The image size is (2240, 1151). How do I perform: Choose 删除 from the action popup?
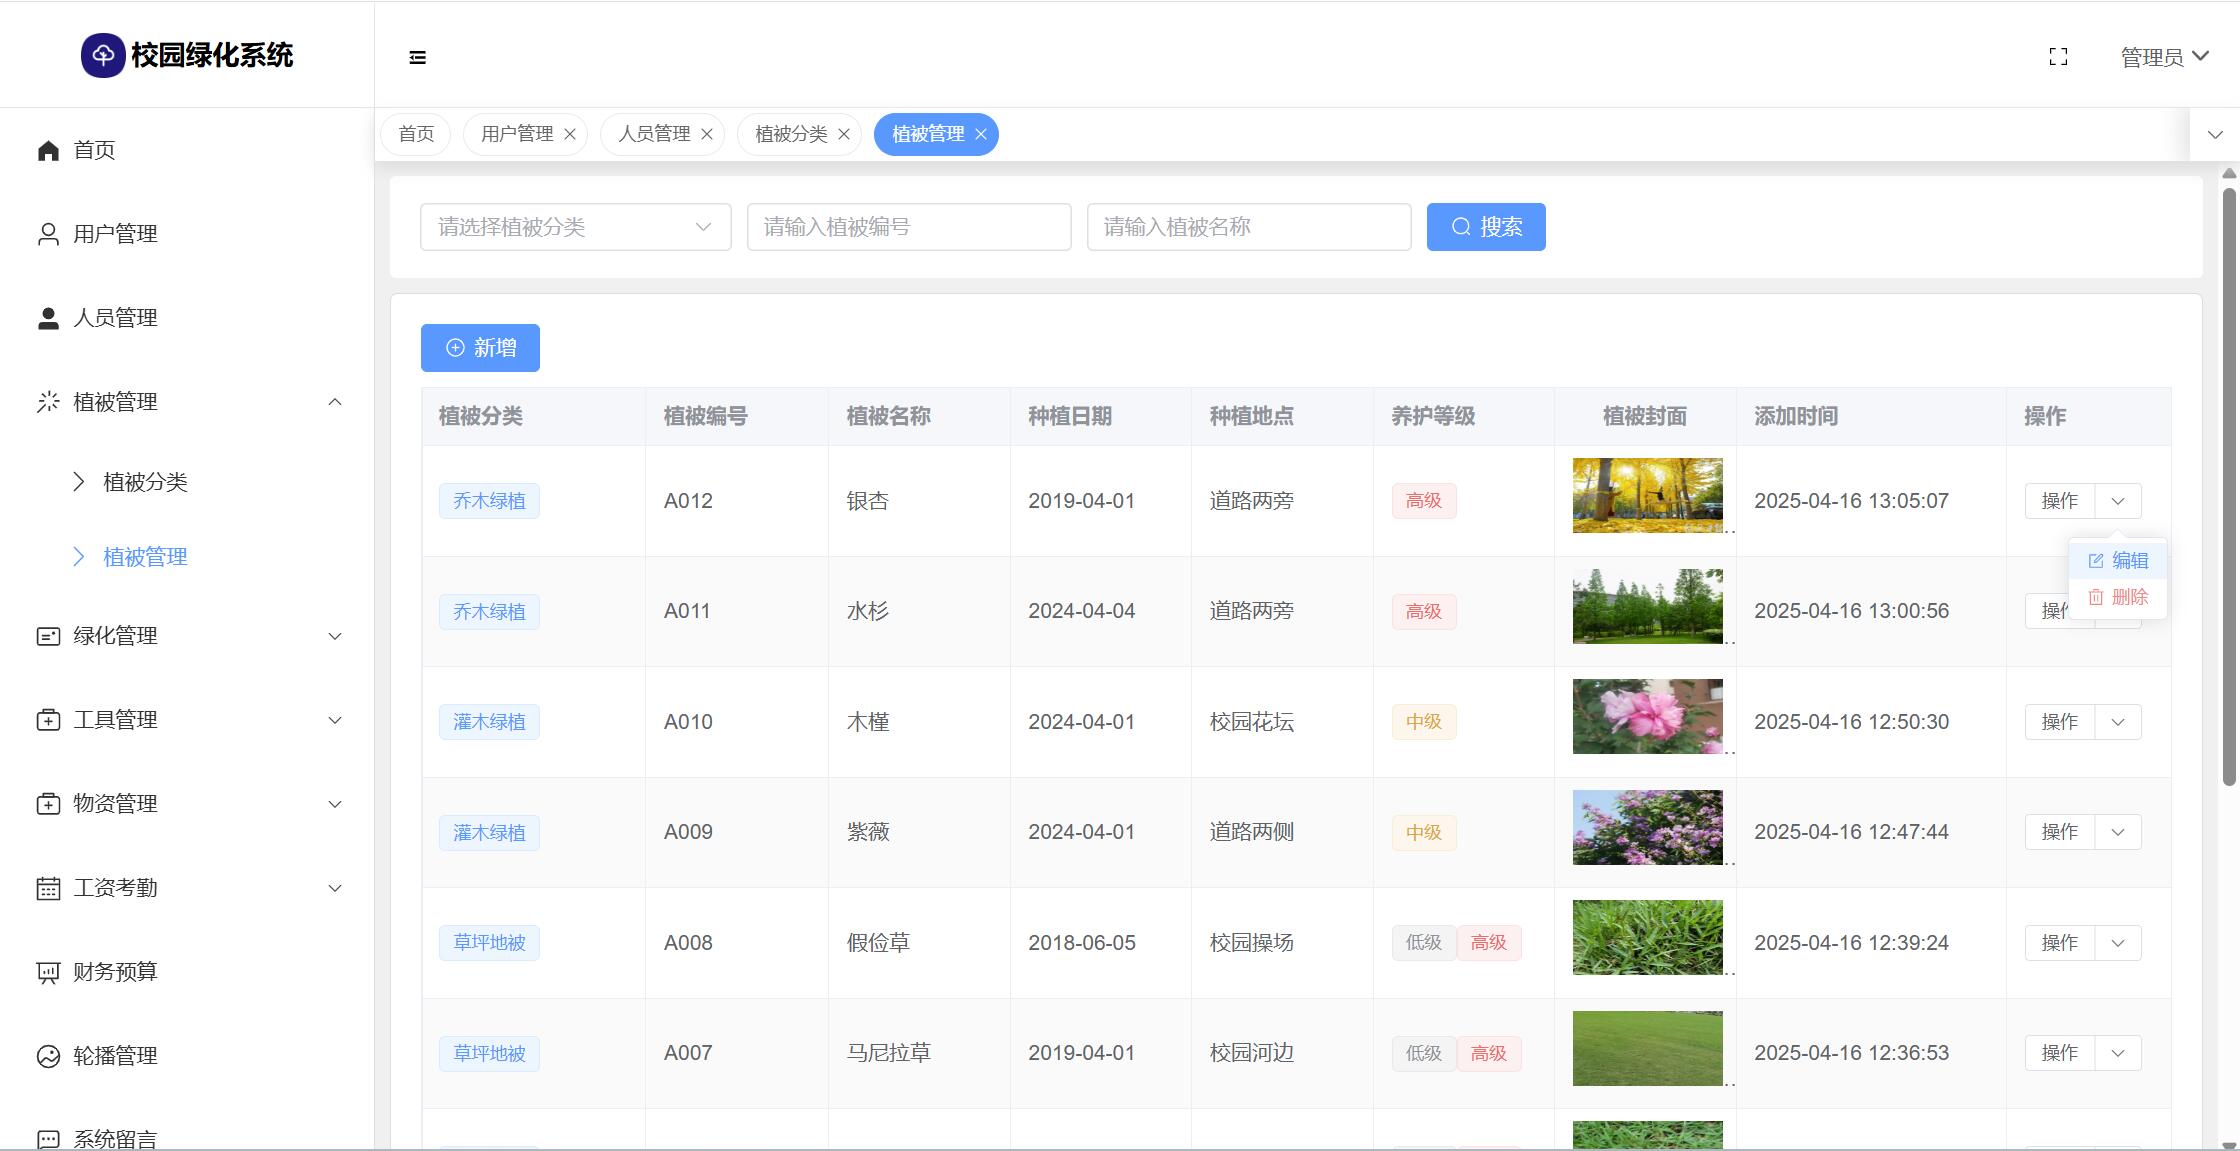point(2119,597)
